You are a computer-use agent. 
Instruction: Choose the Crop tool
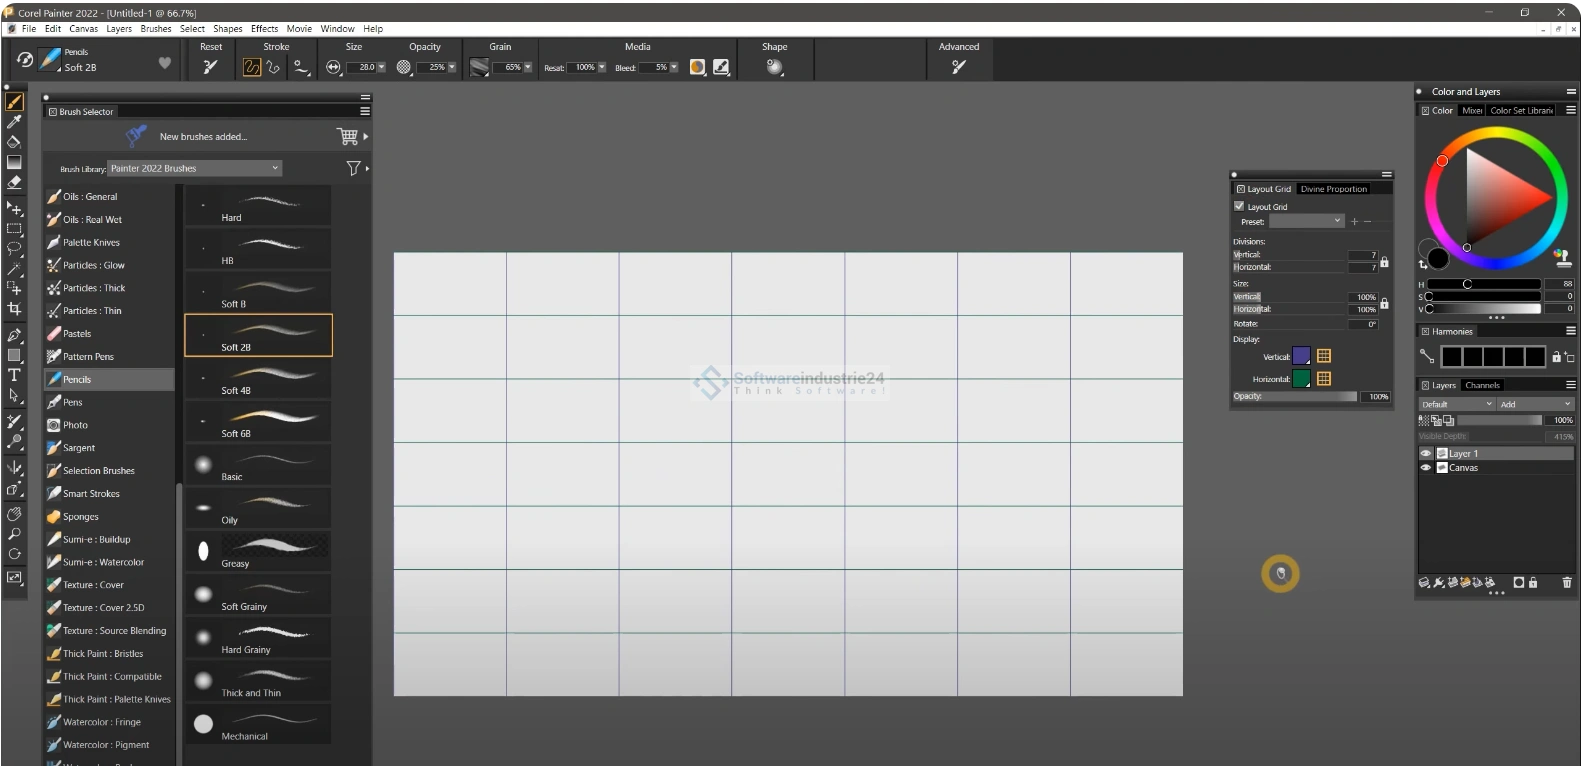[14, 309]
